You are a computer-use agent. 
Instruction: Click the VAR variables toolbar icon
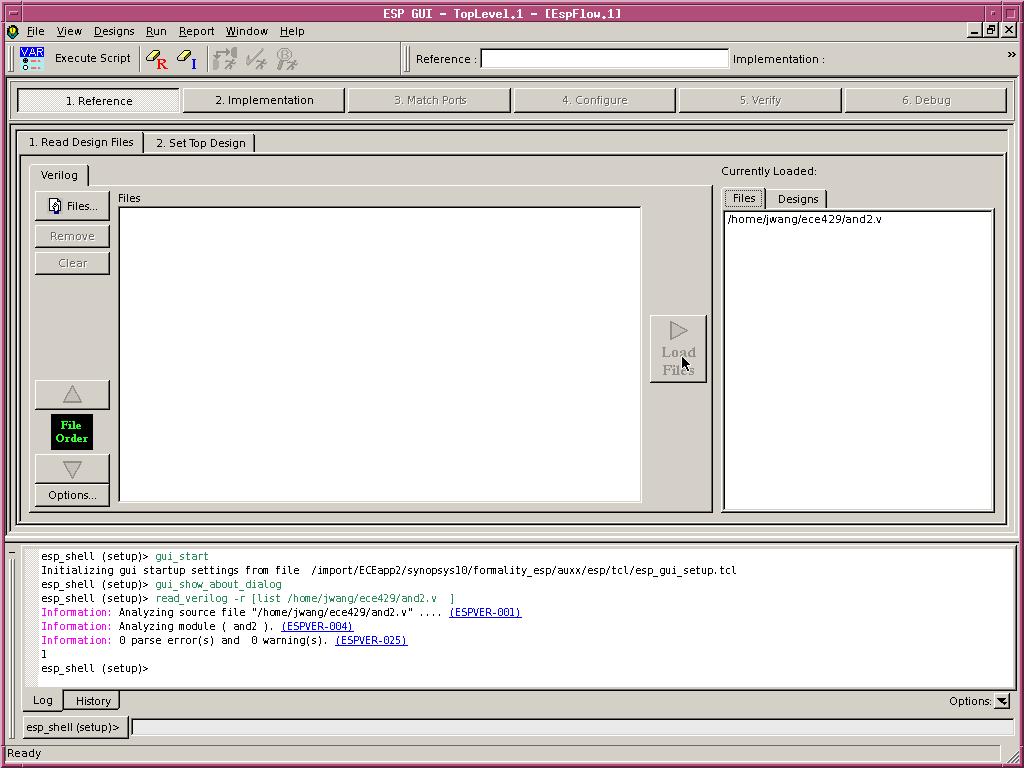click(x=32, y=58)
